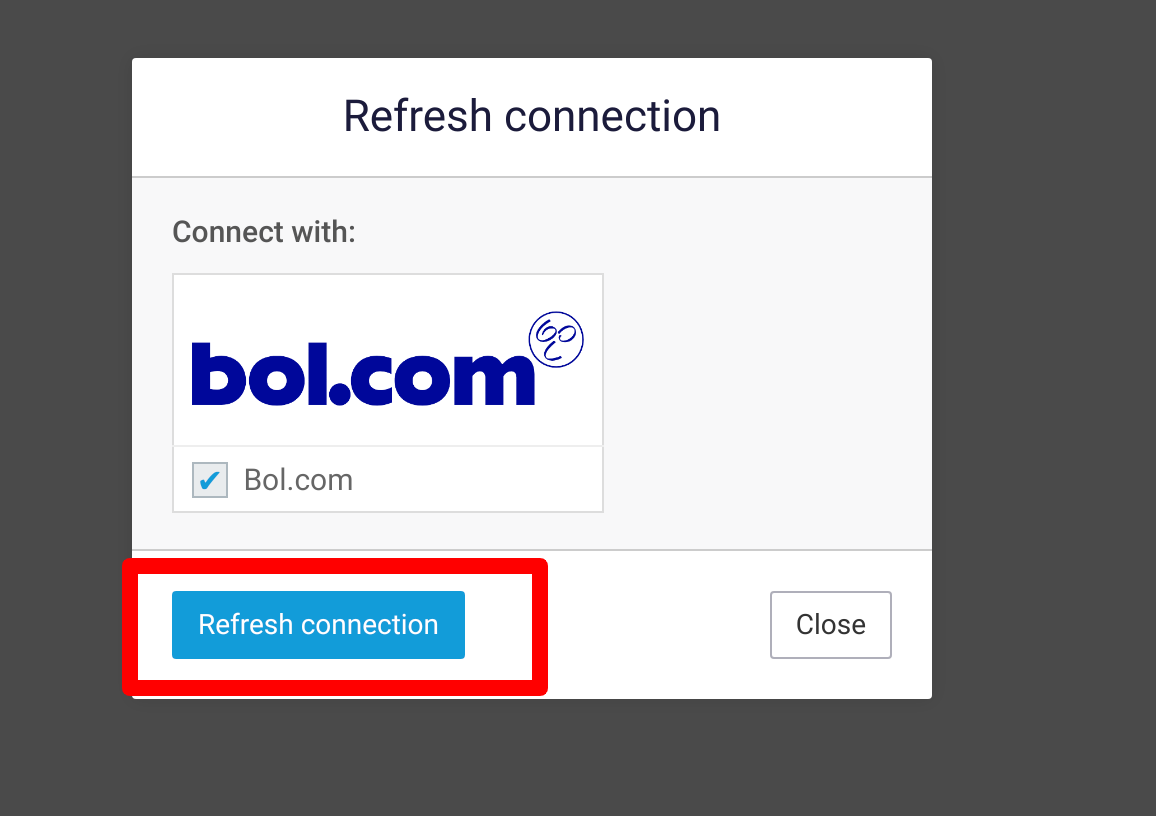Click the red highlight border around Refresh connection
Viewport: 1156px width, 816px height.
tap(335, 565)
